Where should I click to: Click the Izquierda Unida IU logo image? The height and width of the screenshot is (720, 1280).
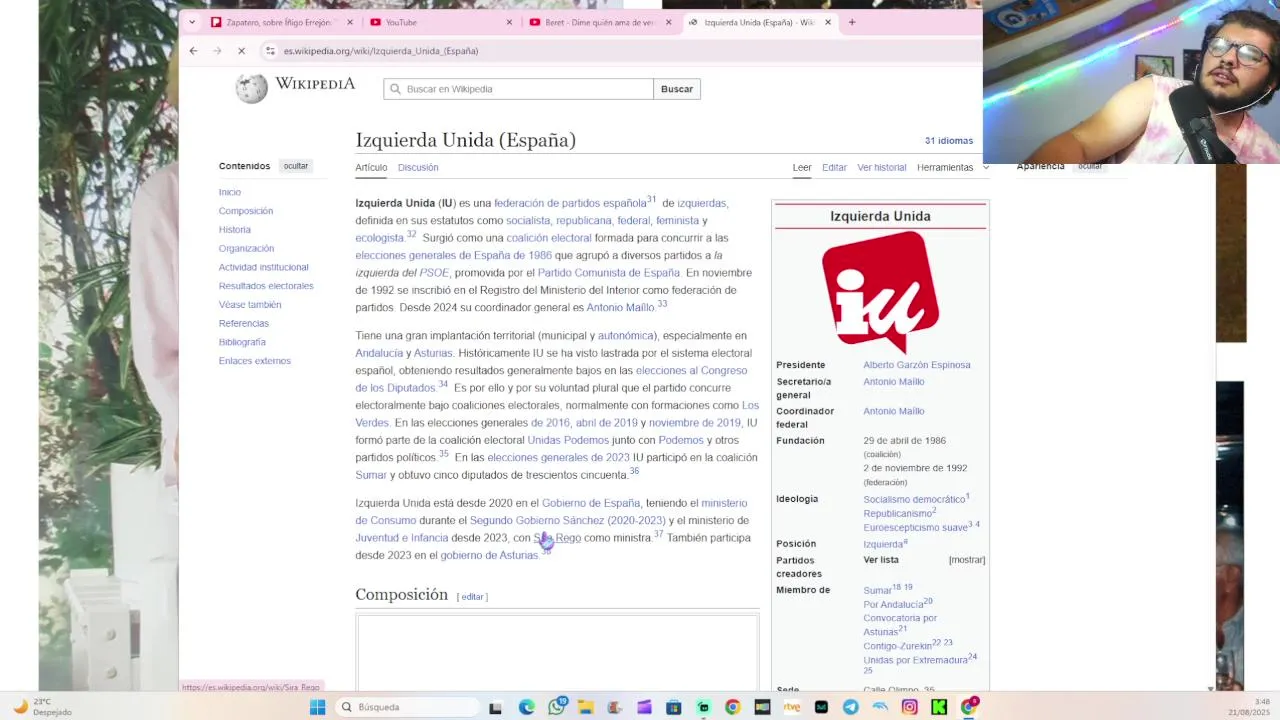pos(880,292)
